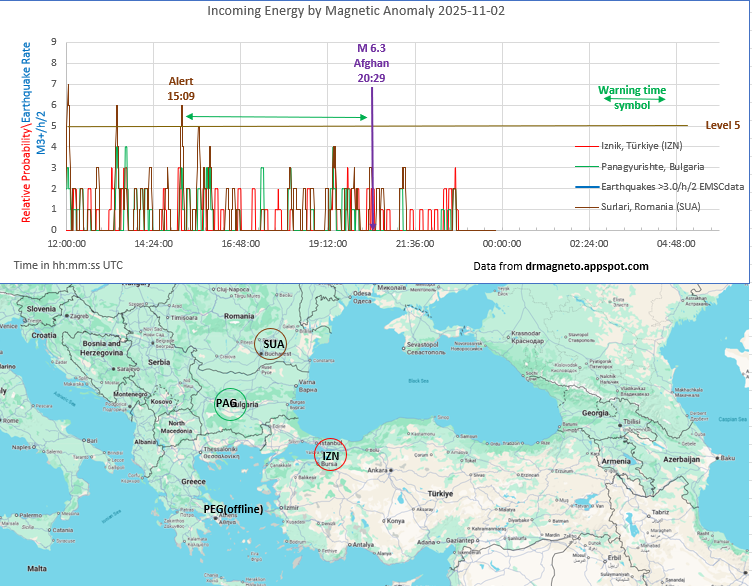Click the red IZN station circle near Bursa

pyautogui.click(x=331, y=455)
